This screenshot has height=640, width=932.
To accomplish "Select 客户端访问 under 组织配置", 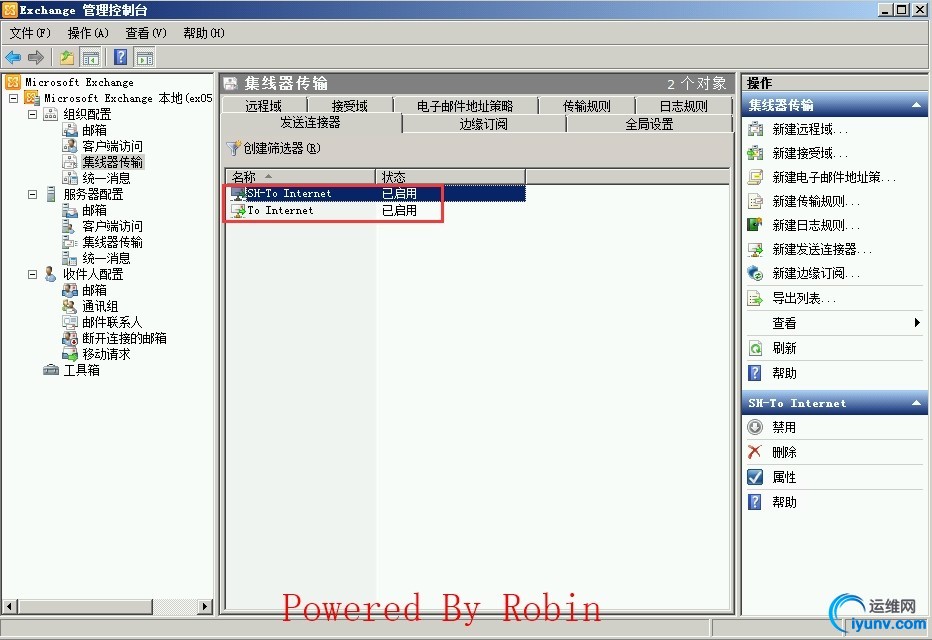I will click(112, 146).
